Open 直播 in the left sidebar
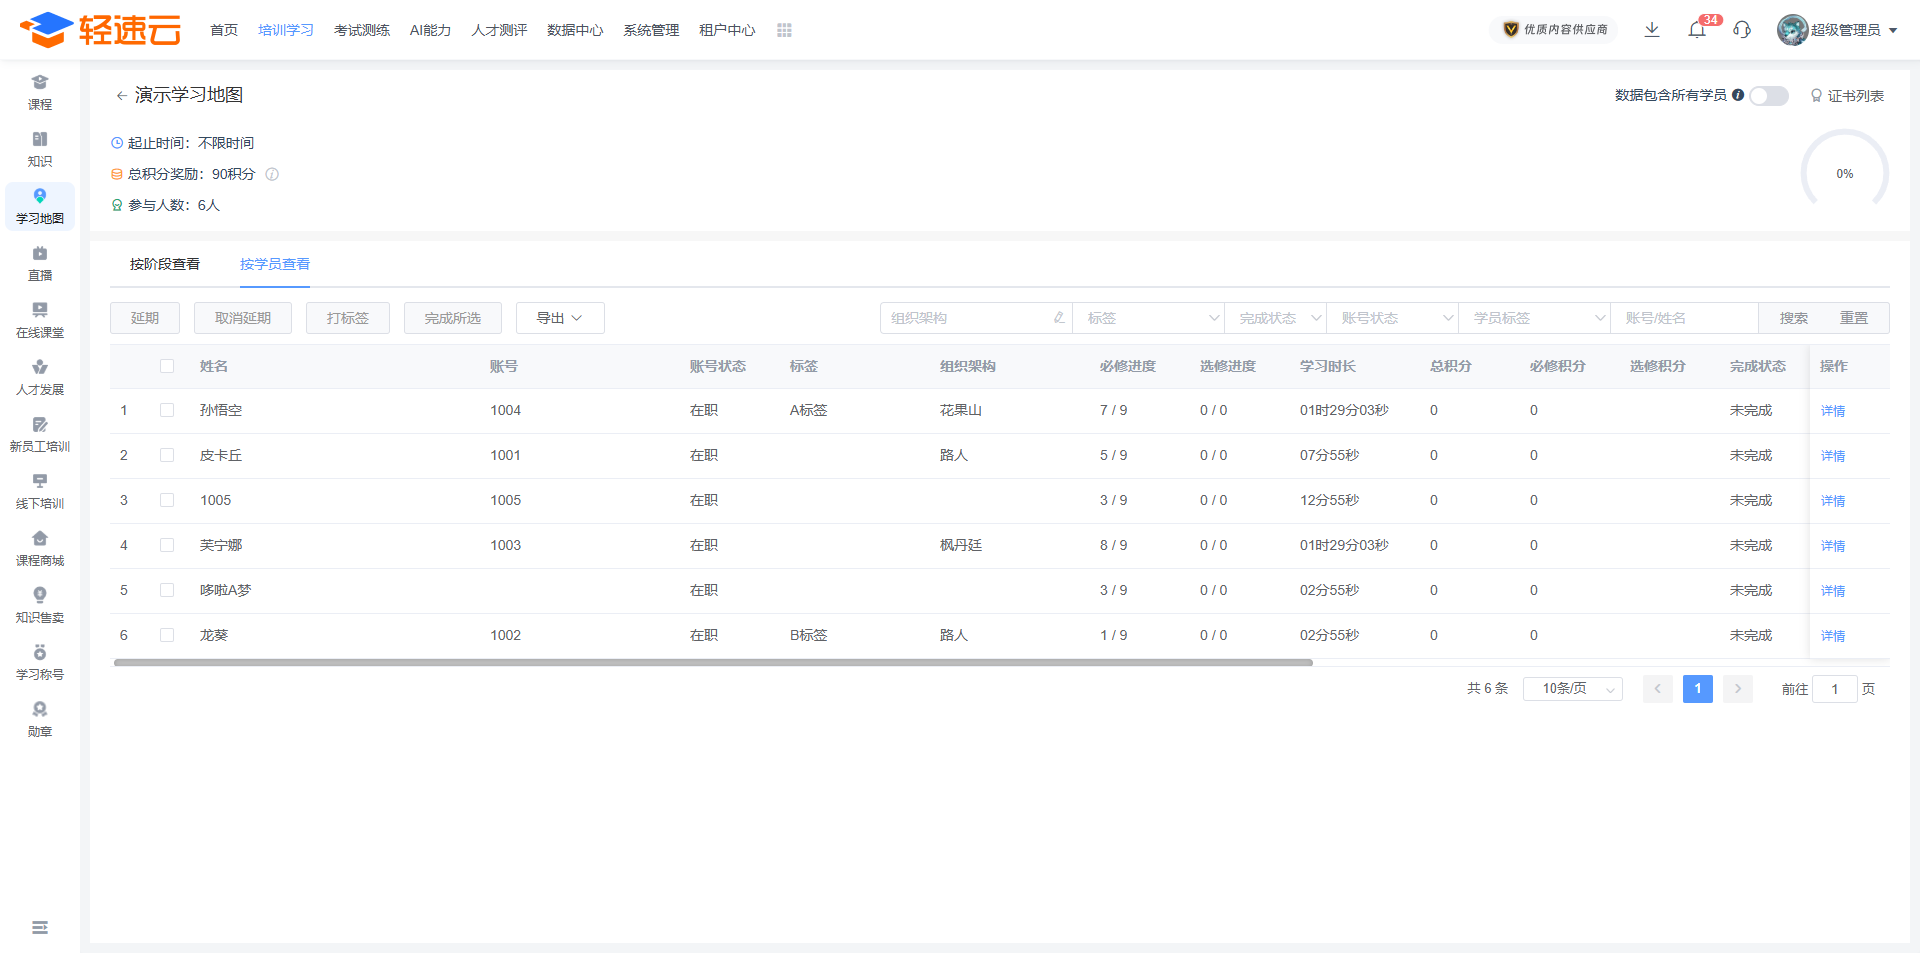This screenshot has width=1920, height=953. [40, 263]
